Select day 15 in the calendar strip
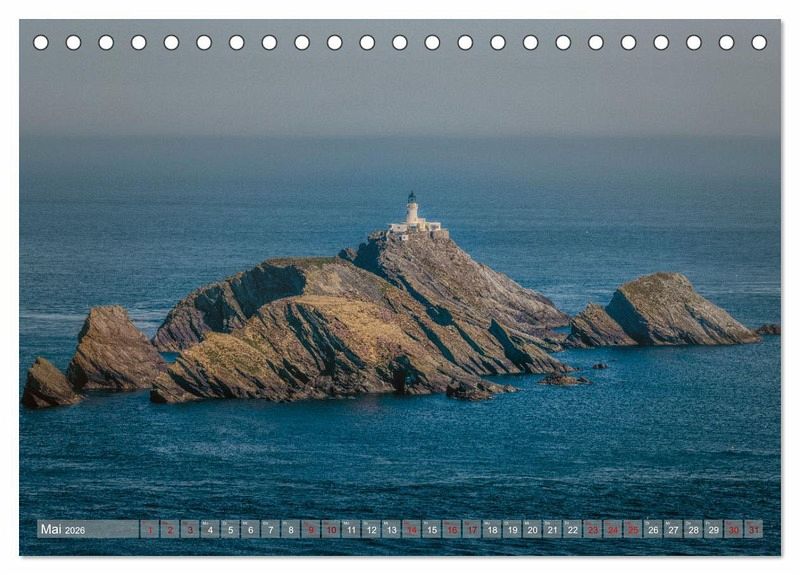Screen dimensions: 800x575 click(432, 529)
